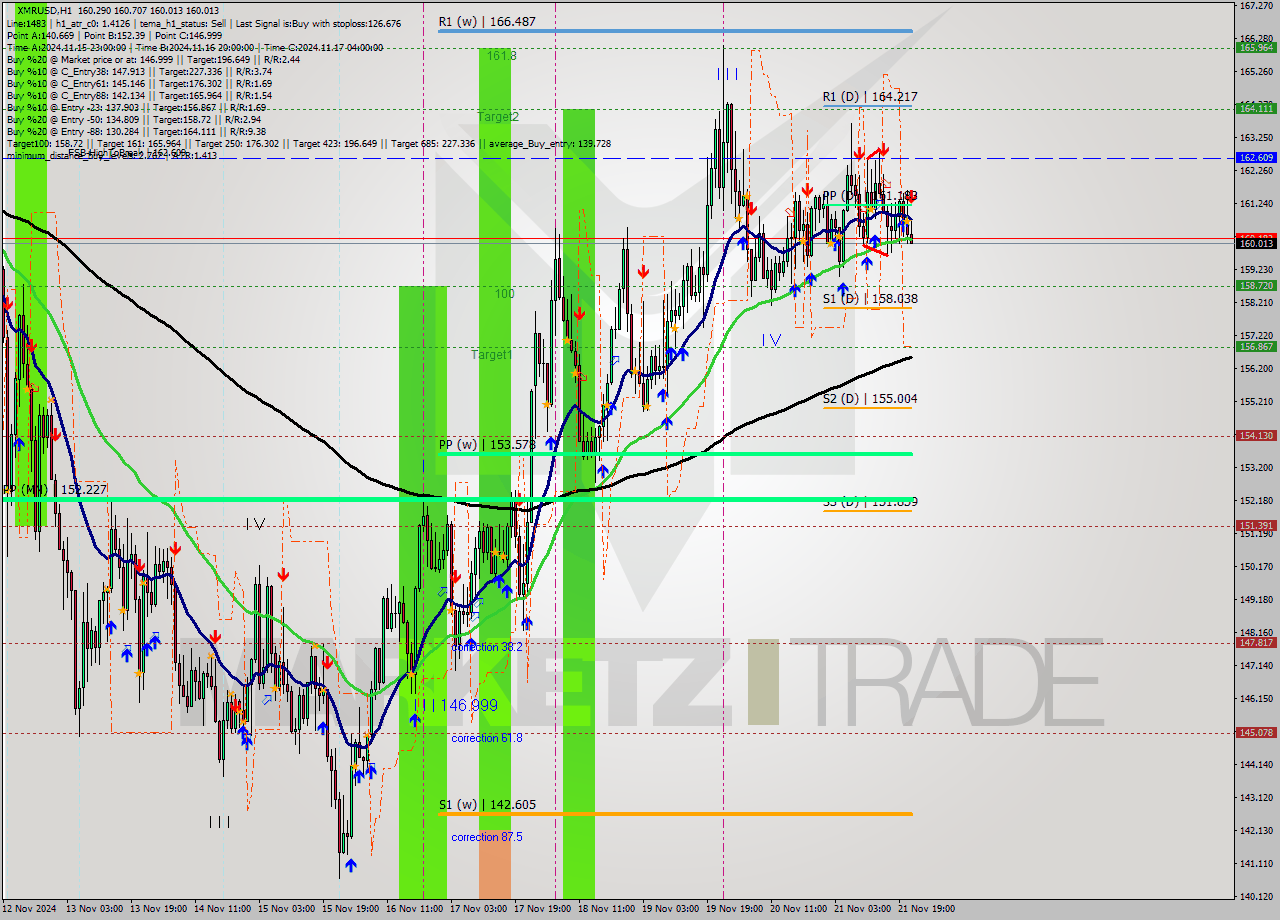Click the green 156.867 price tag
The width and height of the screenshot is (1280, 920).
(x=1256, y=346)
